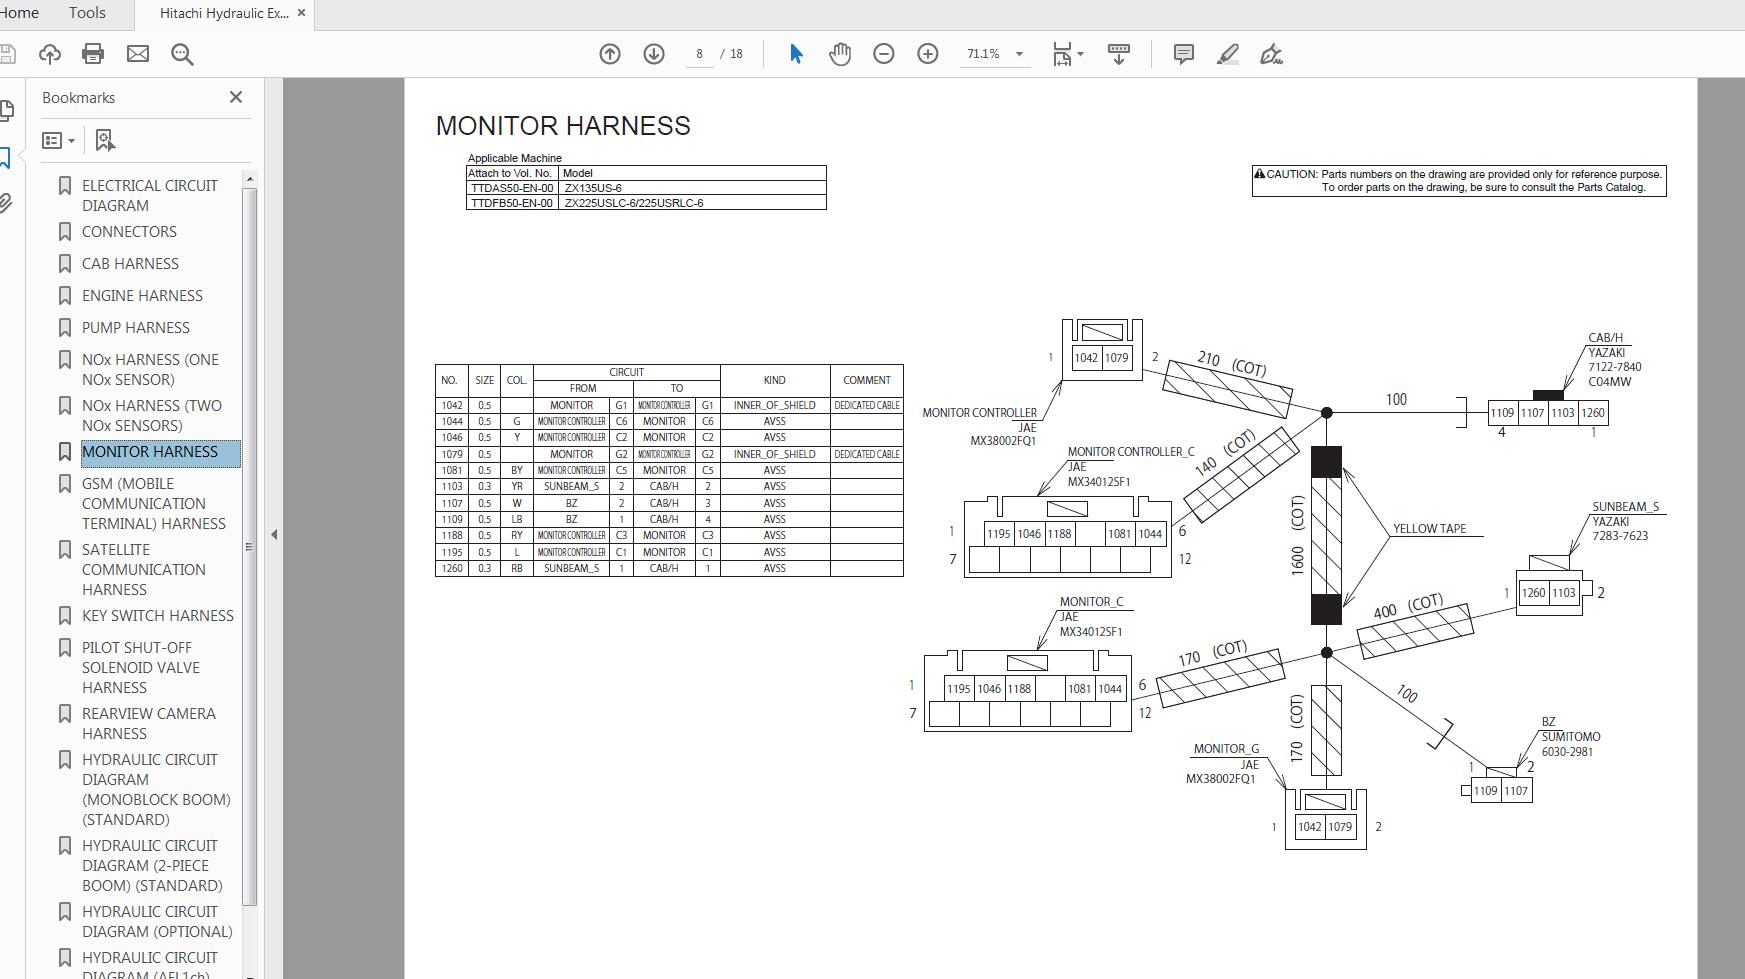Switch to the Home tab
This screenshot has width=1745, height=979.
pyautogui.click(x=20, y=13)
